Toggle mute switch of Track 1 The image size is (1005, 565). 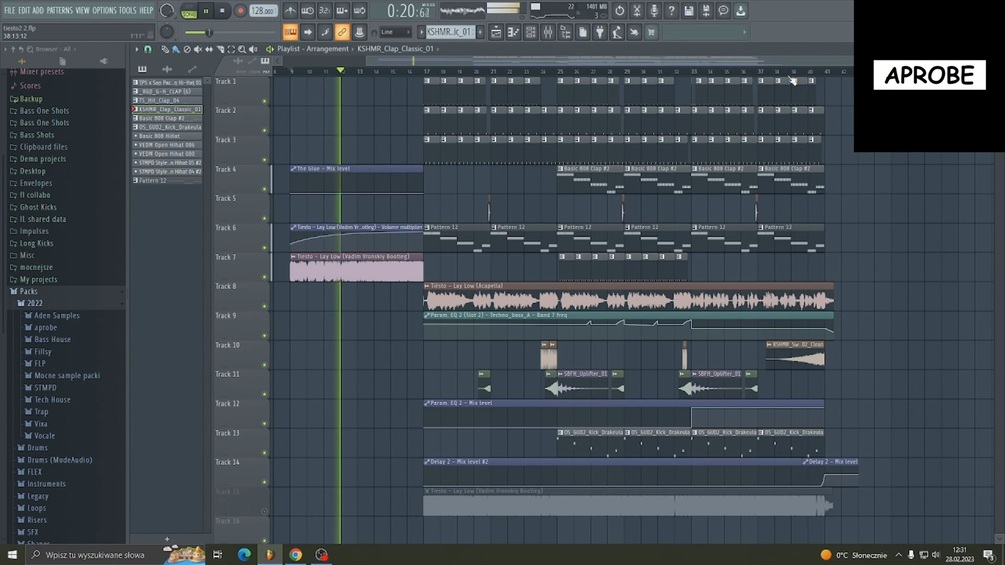click(265, 101)
